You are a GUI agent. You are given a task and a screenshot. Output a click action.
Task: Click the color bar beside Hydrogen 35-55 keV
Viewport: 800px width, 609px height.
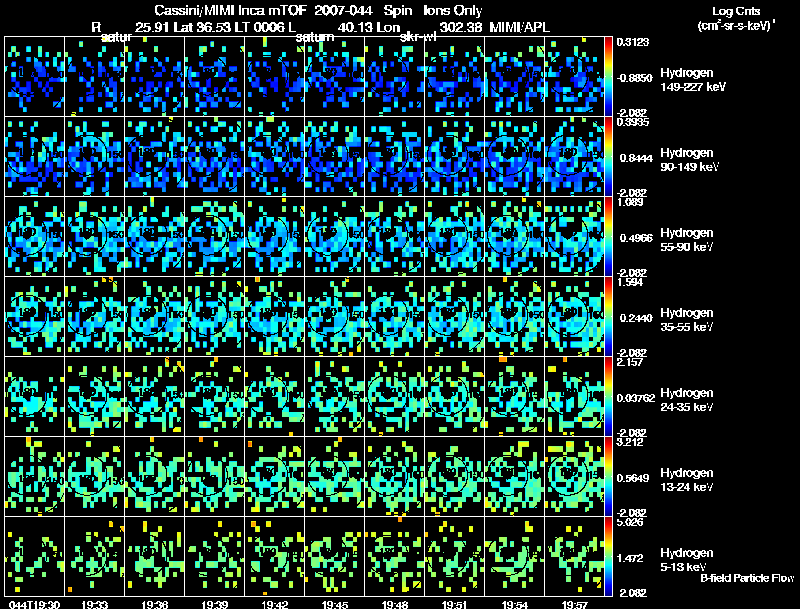coord(608,316)
